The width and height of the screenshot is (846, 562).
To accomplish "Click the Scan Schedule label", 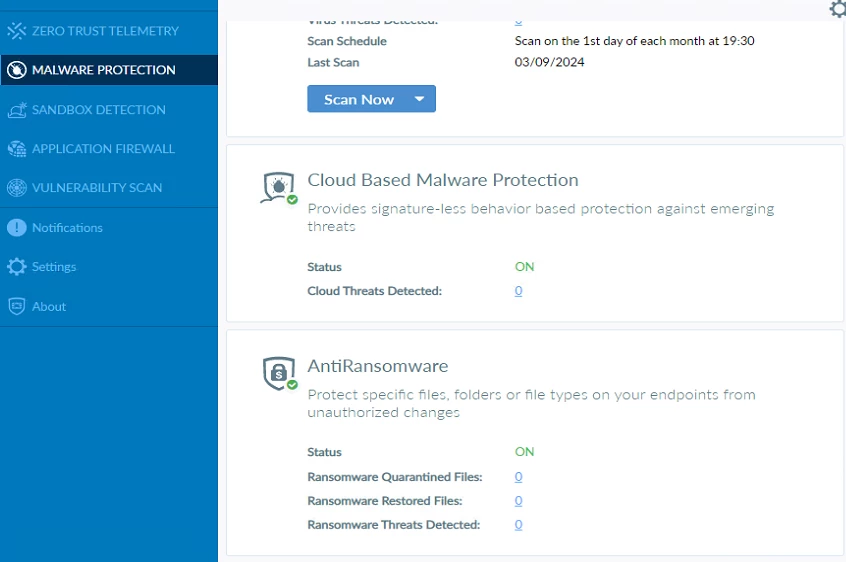I will [347, 41].
